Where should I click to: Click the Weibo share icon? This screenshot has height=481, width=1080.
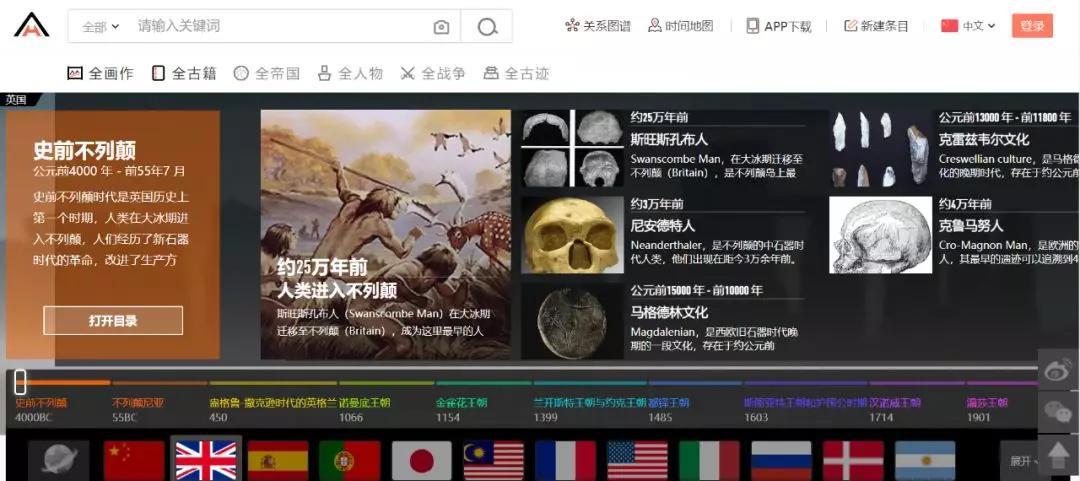click(1058, 370)
